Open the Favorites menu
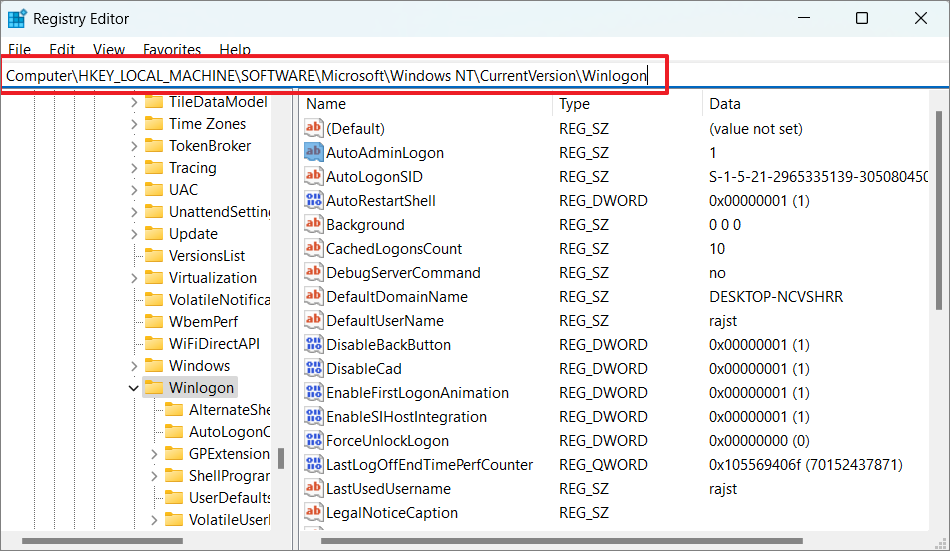The width and height of the screenshot is (950, 551). click(x=172, y=49)
